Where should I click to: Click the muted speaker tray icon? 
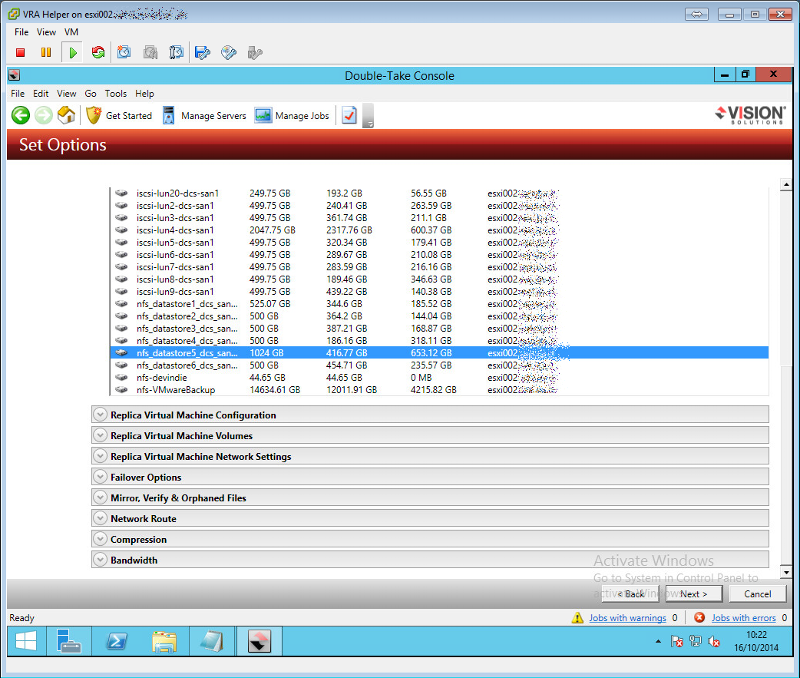pyautogui.click(x=714, y=641)
